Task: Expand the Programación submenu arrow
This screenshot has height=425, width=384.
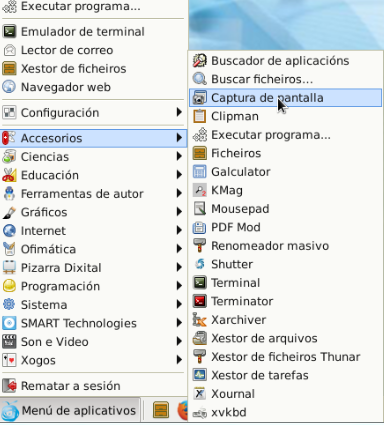Action: pyautogui.click(x=179, y=286)
